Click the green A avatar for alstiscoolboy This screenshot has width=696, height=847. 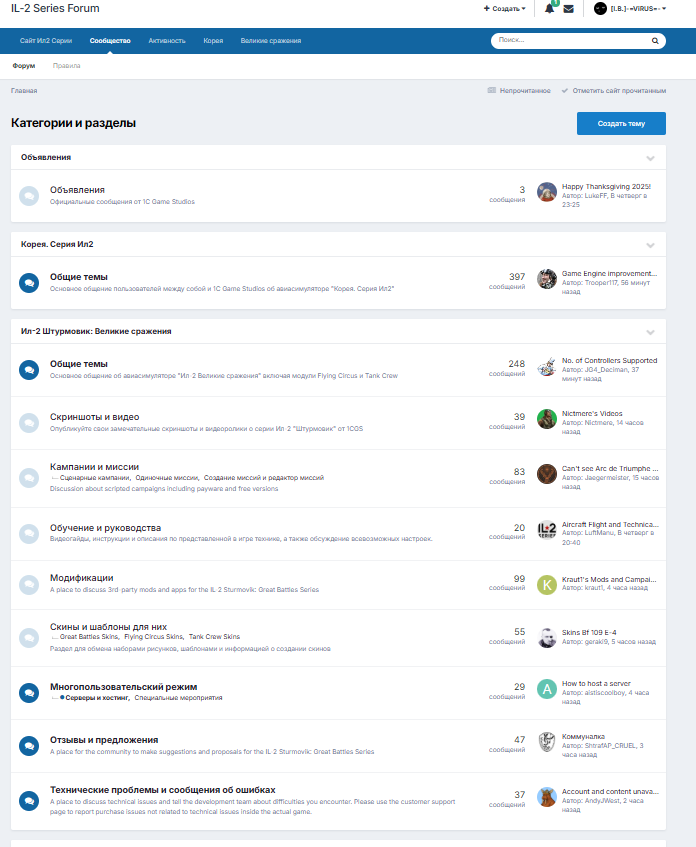click(x=546, y=688)
